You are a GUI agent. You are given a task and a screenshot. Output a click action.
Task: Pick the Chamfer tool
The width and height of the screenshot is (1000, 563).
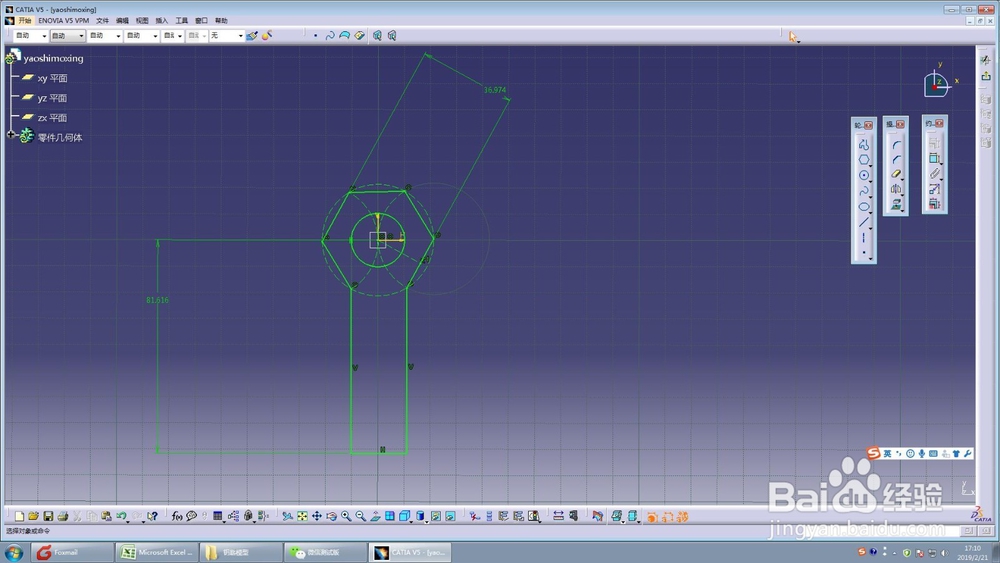(x=896, y=159)
